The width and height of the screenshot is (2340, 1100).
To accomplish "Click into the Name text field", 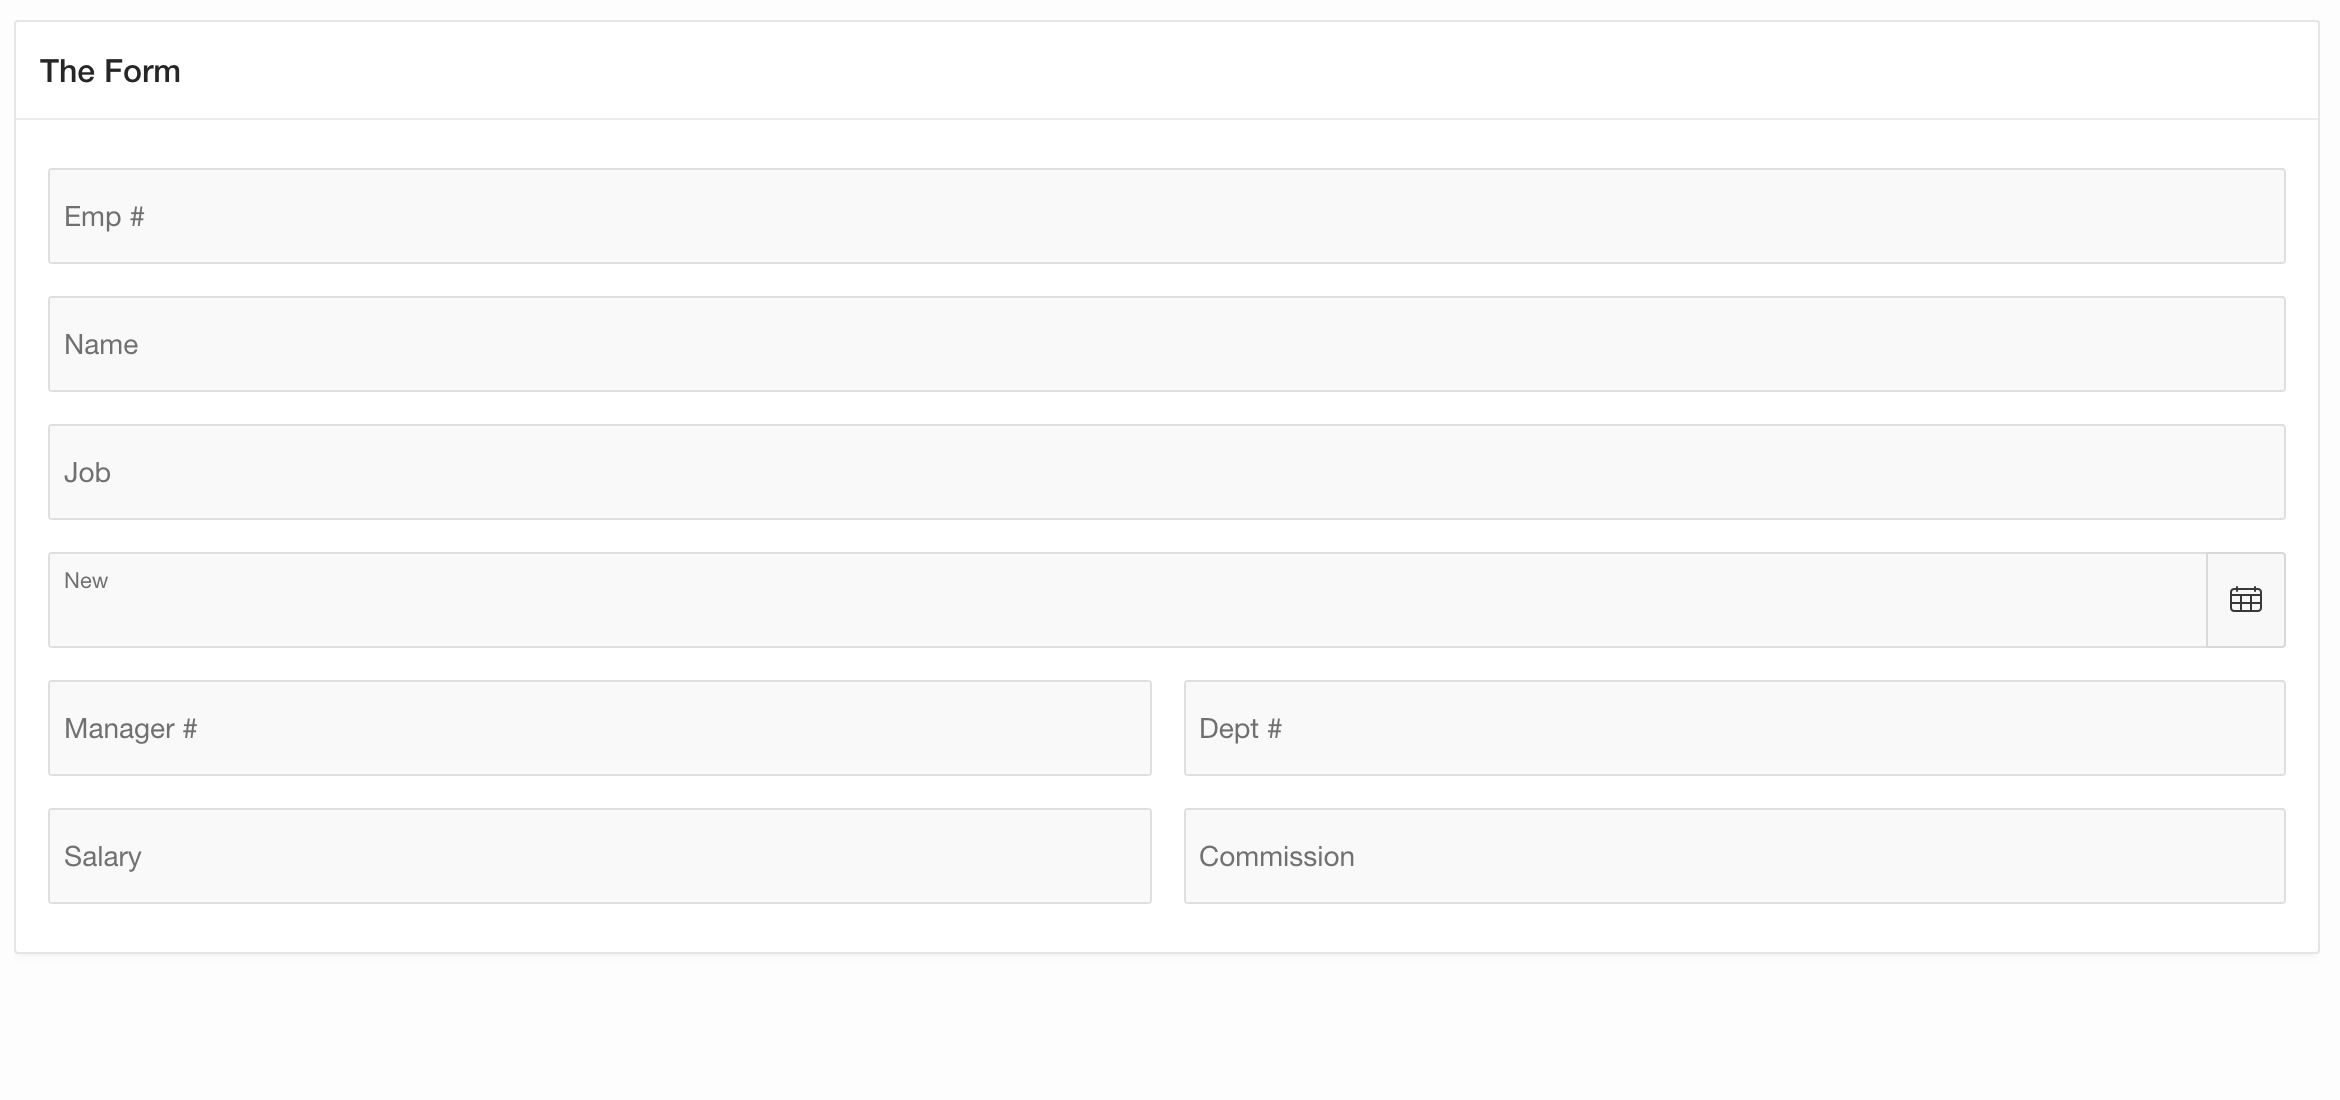I will [1166, 344].
